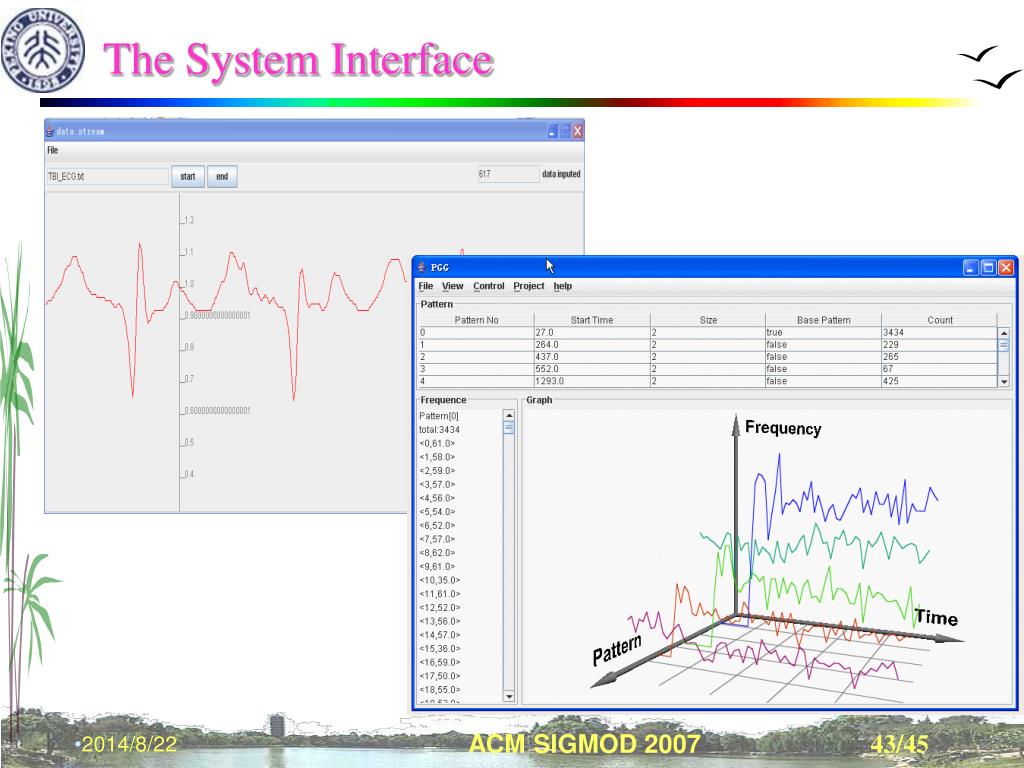Click the Pattern table scrollbar up arrow
1024x768 pixels.
tap(1004, 333)
